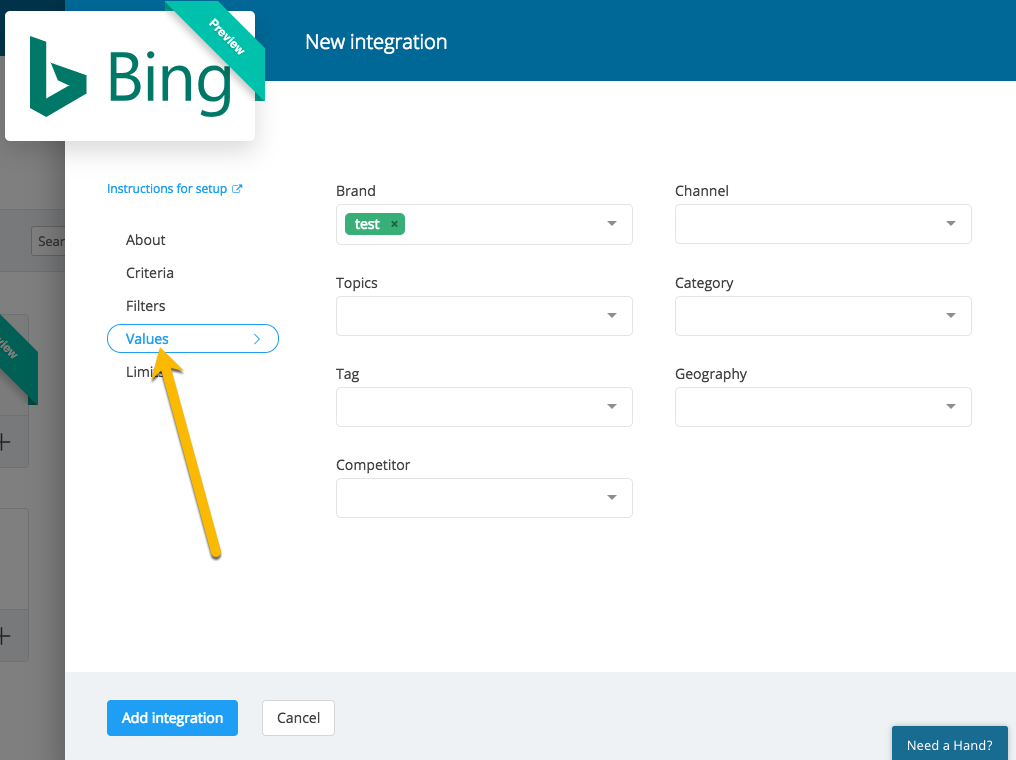Remove the 'test' brand tag
1016x760 pixels.
coord(394,224)
